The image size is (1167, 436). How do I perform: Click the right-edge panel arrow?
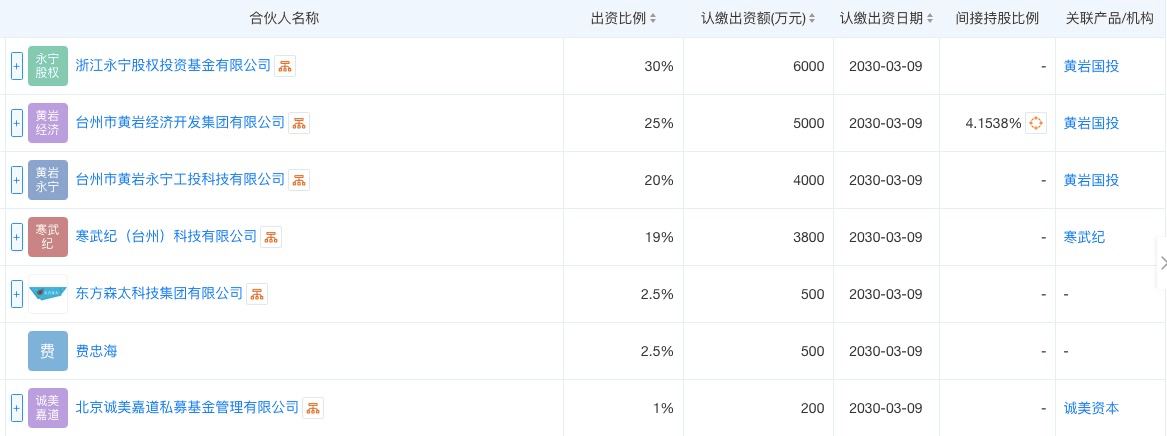(1163, 262)
